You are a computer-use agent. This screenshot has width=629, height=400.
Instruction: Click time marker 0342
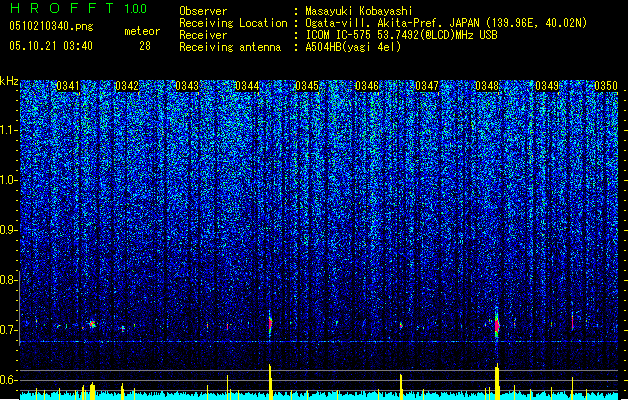(x=127, y=86)
